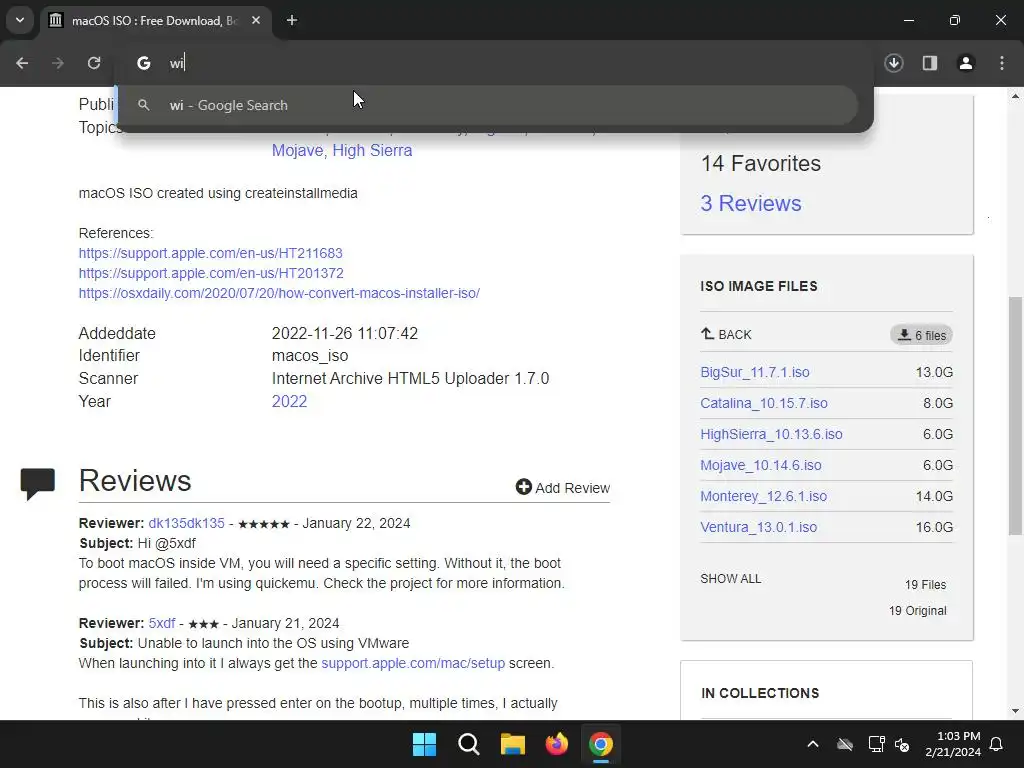Open reviewer dk135dk135 profile
Screen dimensions: 1024x768
[186, 523]
